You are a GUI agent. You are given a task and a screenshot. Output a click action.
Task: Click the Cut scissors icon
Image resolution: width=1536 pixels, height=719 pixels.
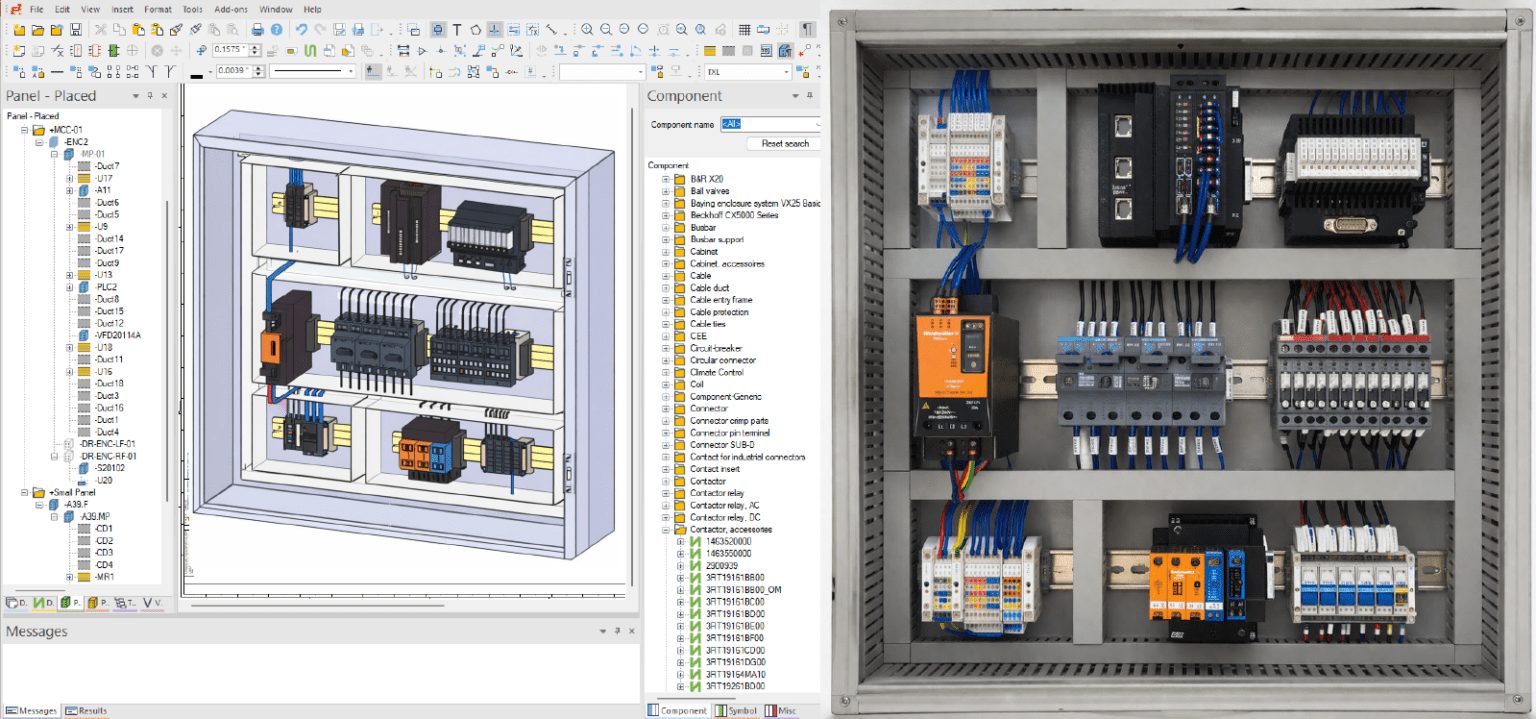tap(100, 30)
